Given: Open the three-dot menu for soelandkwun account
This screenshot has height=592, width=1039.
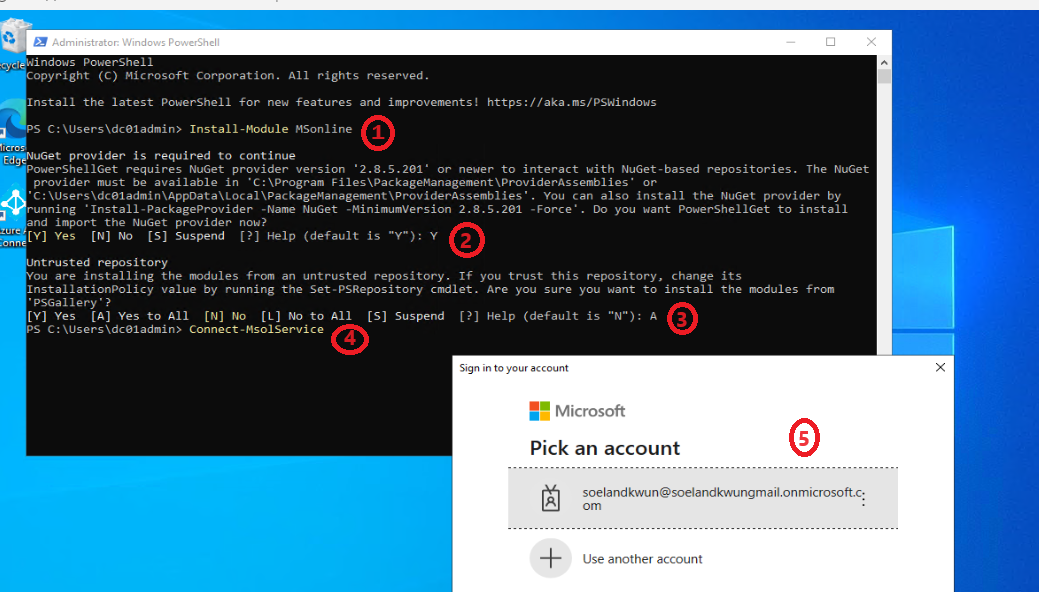Looking at the screenshot, I should pyautogui.click(x=863, y=499).
